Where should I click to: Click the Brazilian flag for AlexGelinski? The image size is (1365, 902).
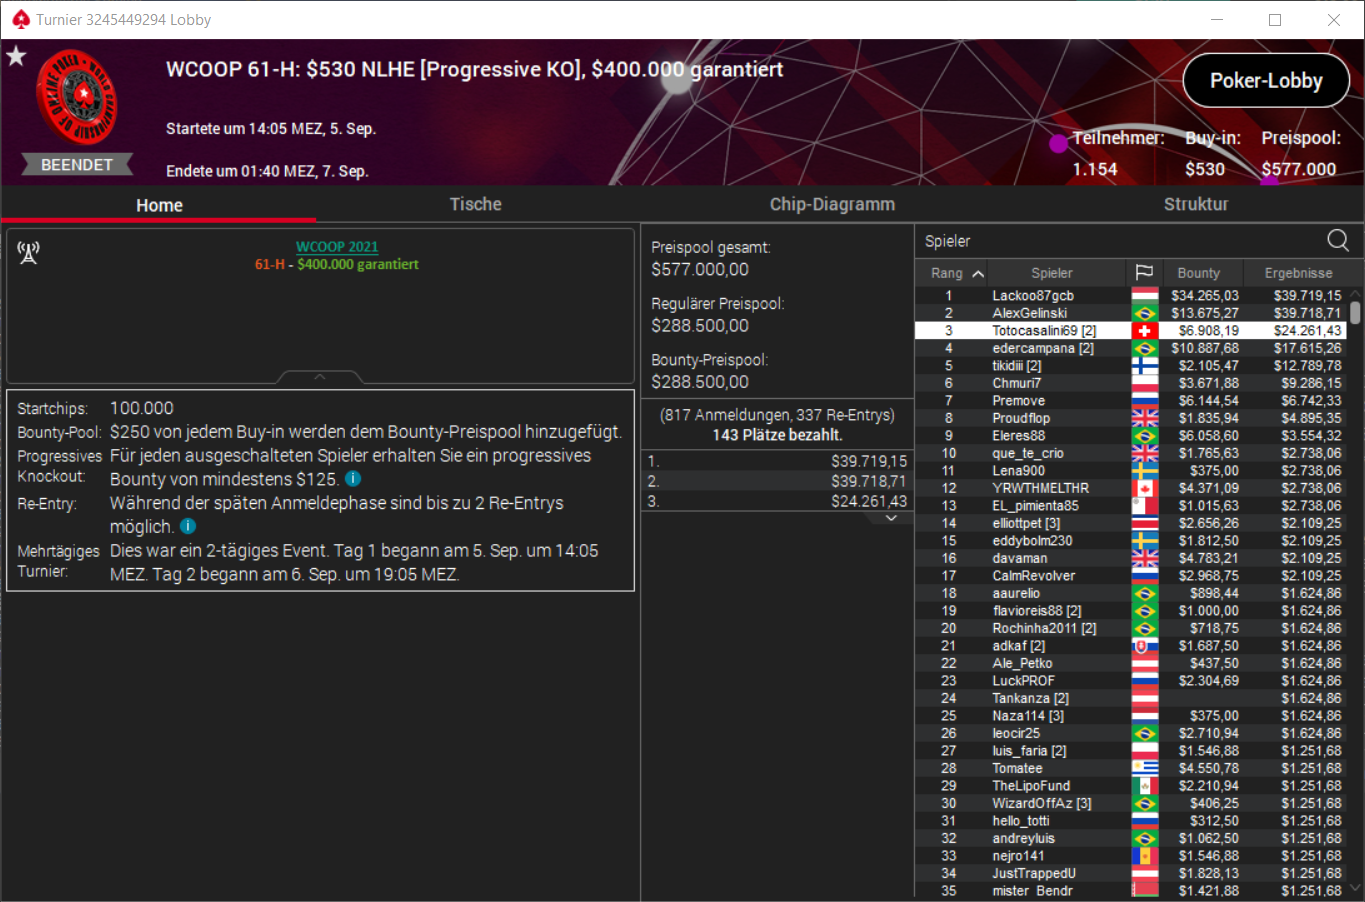(x=1144, y=313)
